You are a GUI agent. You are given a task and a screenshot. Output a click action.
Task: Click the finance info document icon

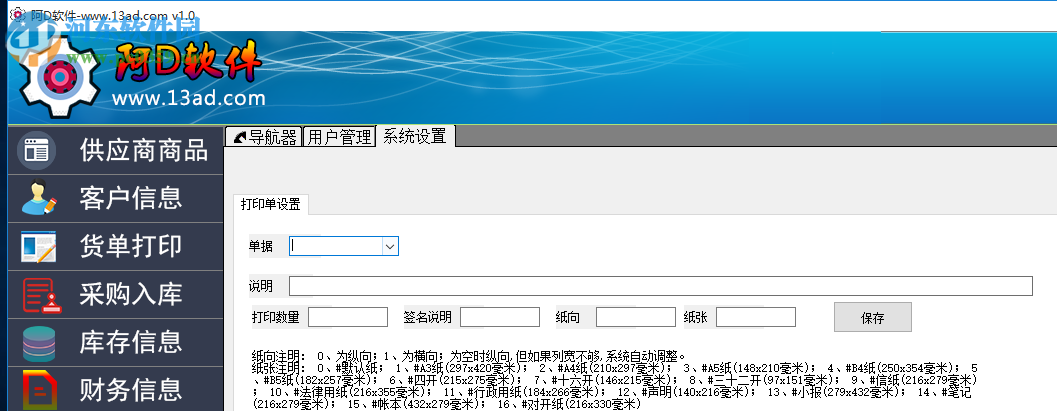coord(40,391)
